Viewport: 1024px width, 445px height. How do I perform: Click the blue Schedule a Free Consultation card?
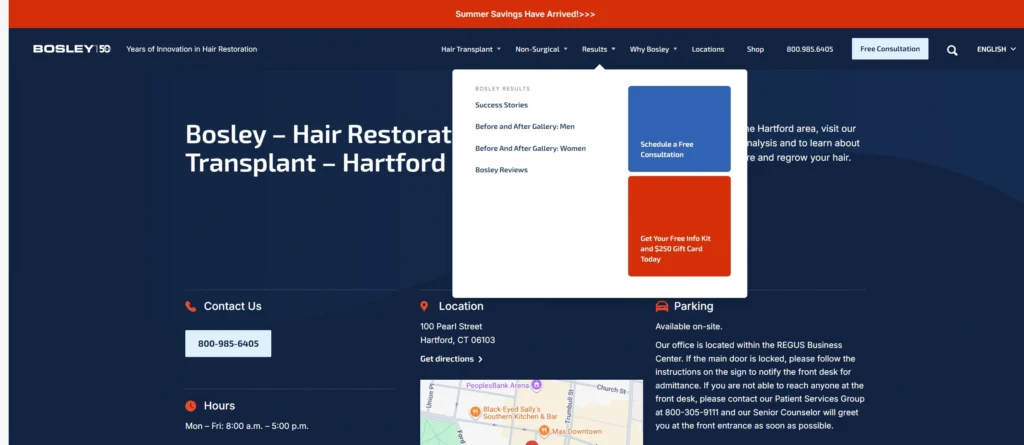(679, 129)
